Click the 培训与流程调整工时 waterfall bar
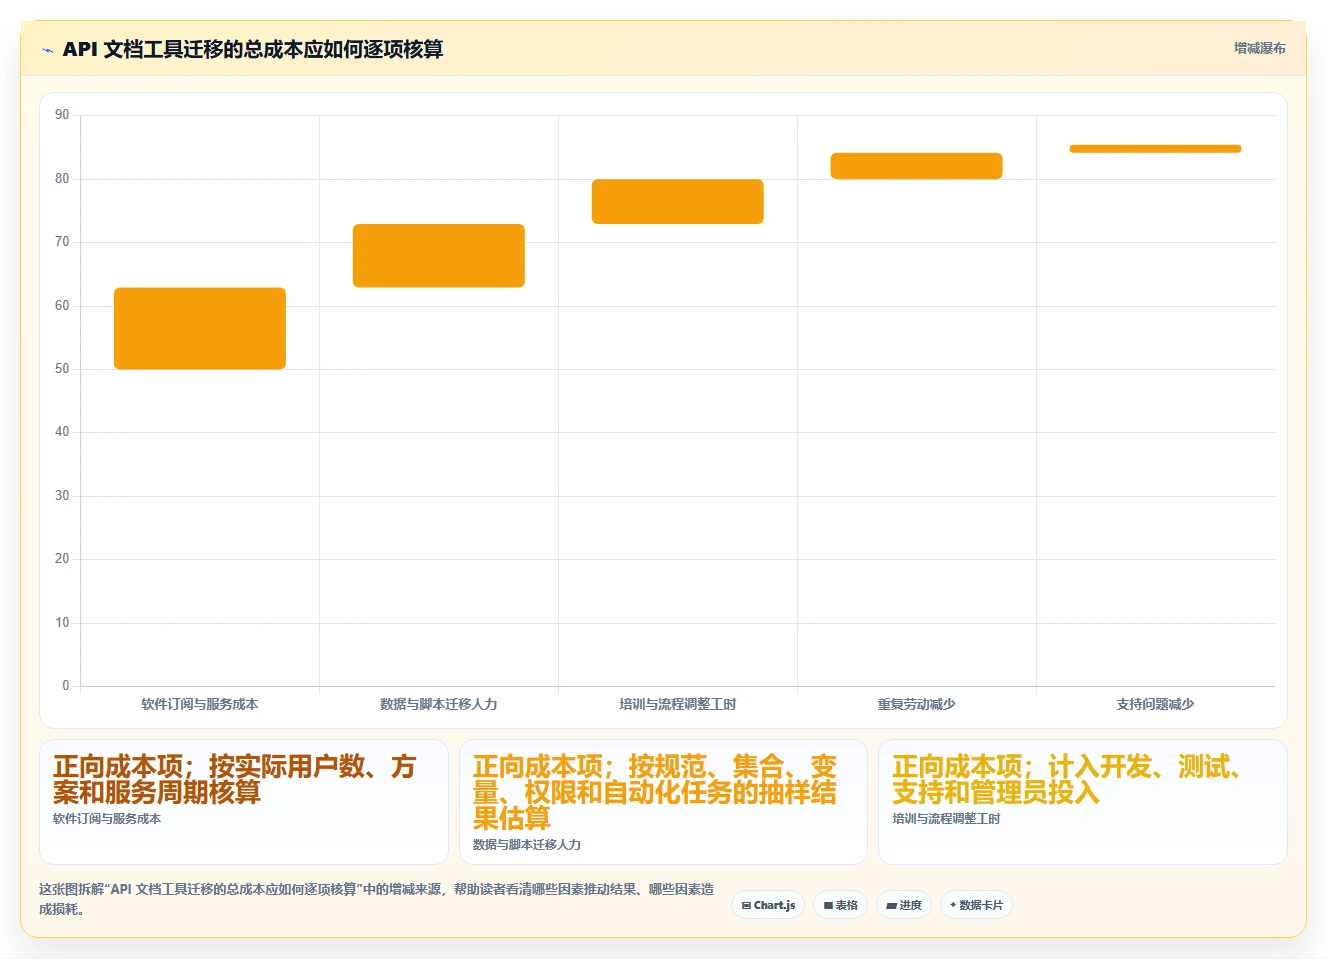Image resolution: width=1327 pixels, height=959 pixels. (678, 202)
